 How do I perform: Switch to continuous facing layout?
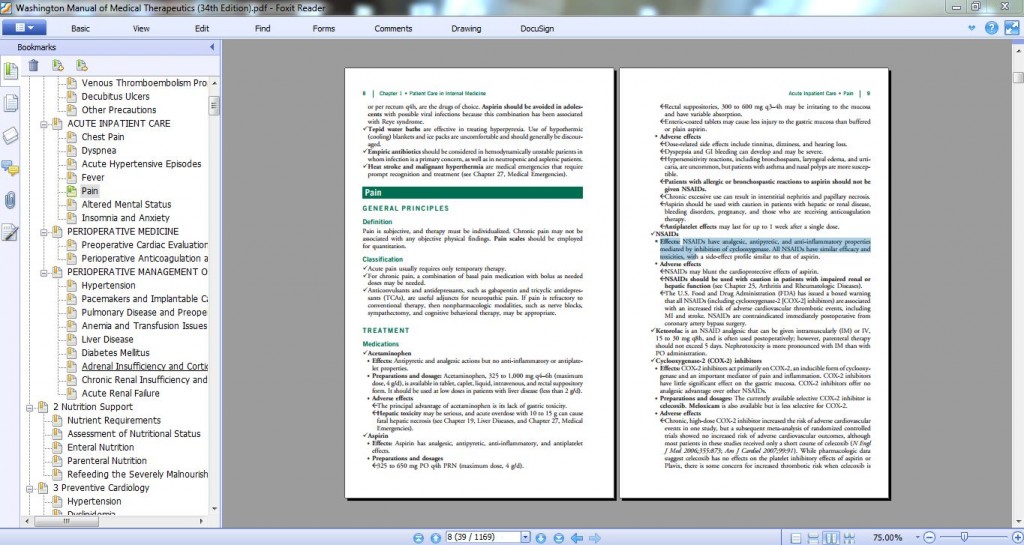click(x=849, y=538)
